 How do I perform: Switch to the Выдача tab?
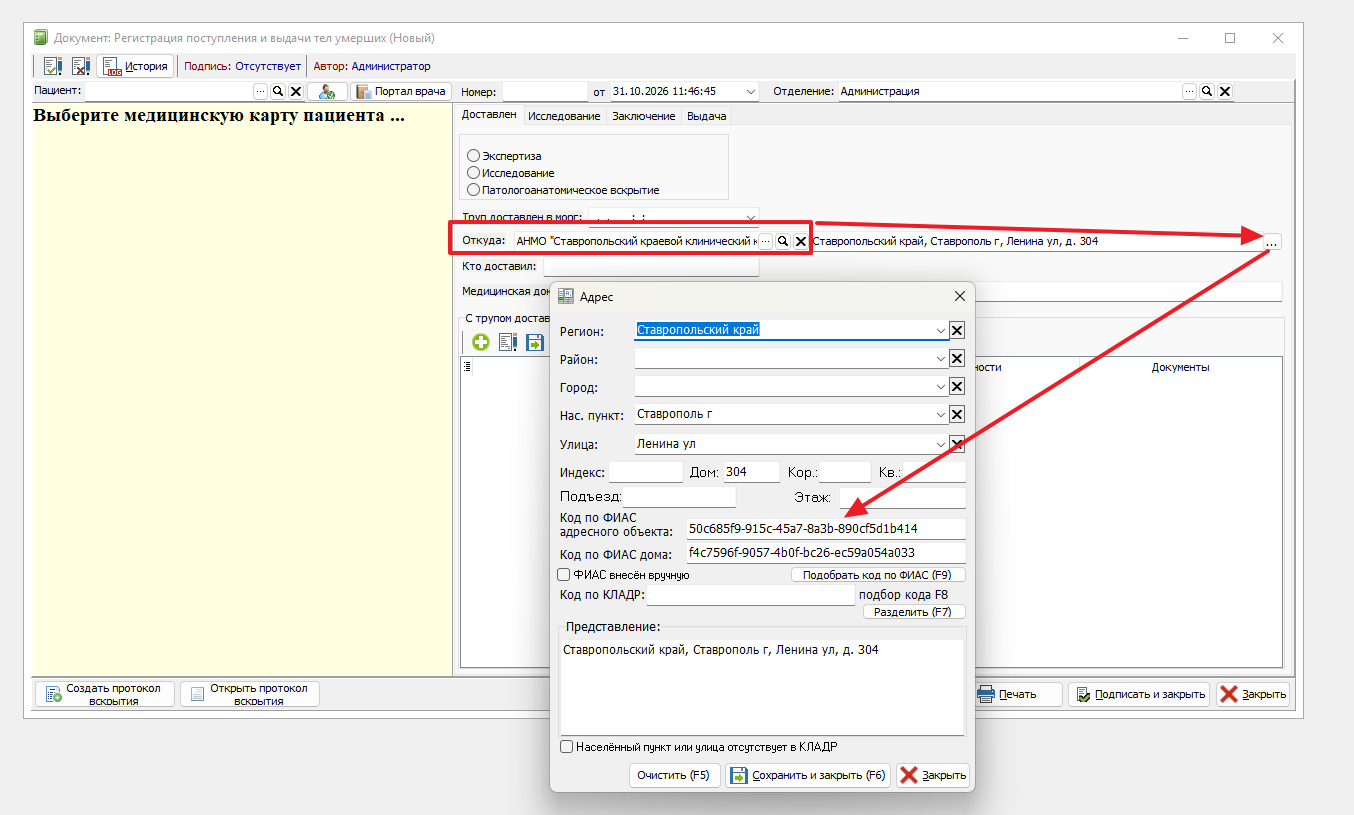tap(706, 116)
